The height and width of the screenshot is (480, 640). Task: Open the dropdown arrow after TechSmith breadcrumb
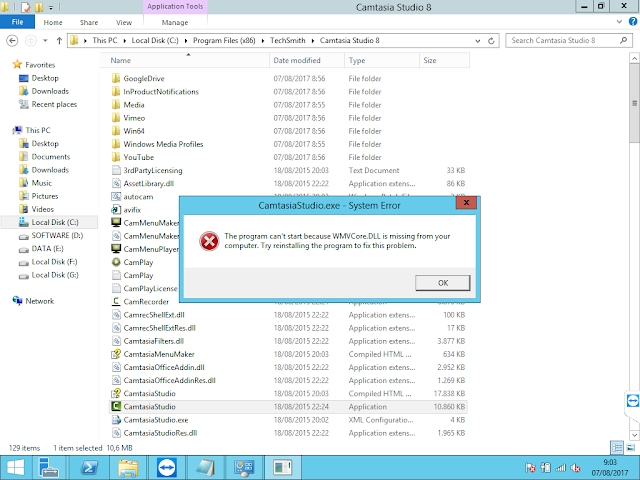313,40
